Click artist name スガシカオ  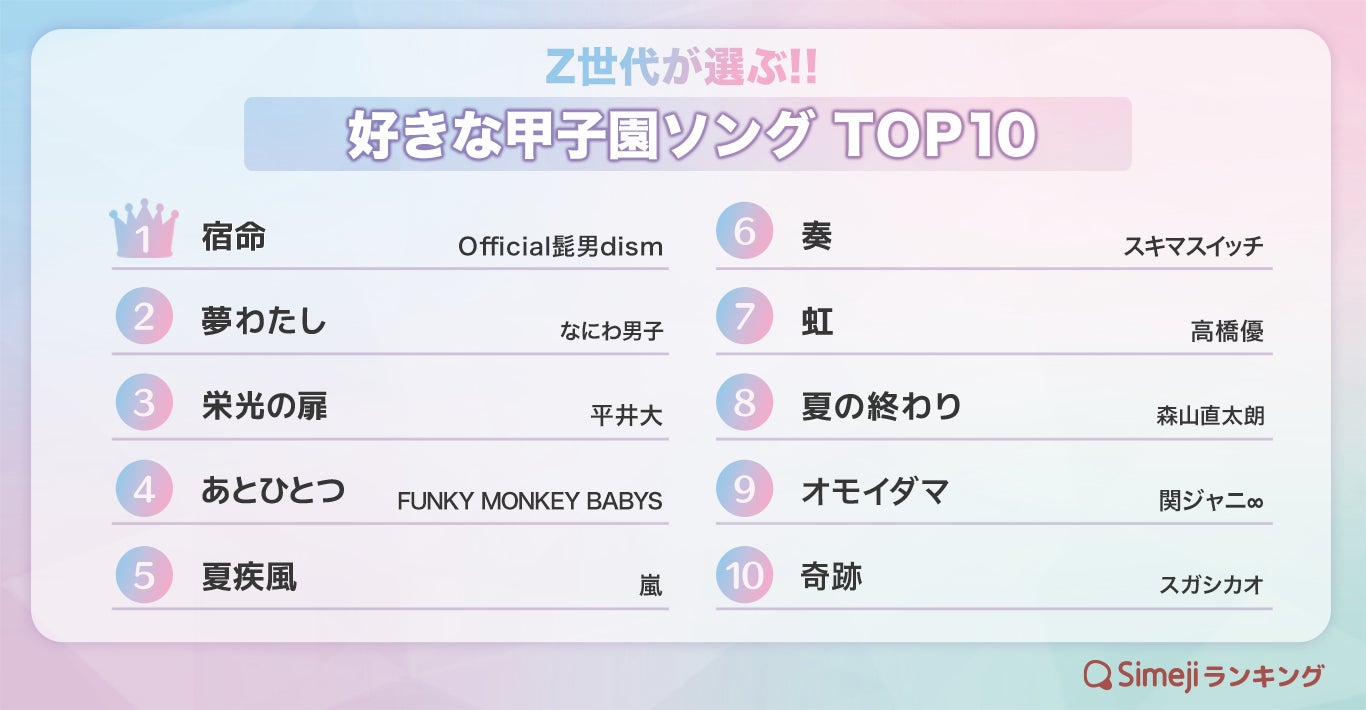1211,585
